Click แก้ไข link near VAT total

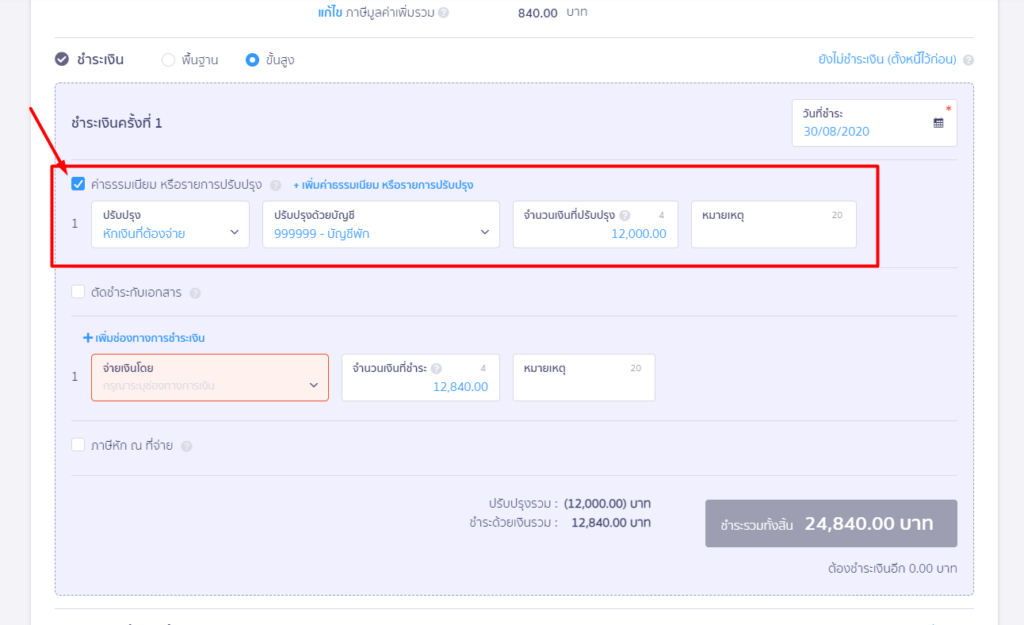[330, 12]
